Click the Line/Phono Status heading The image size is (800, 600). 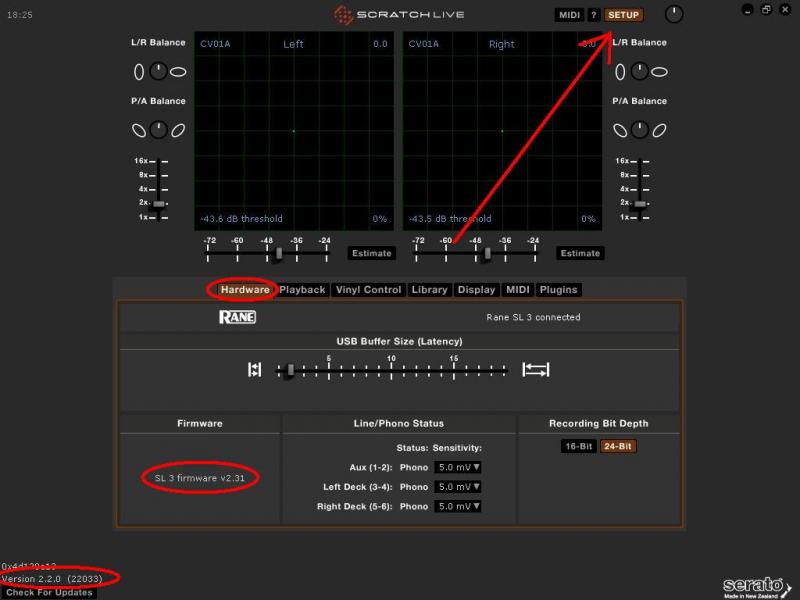[x=399, y=423]
